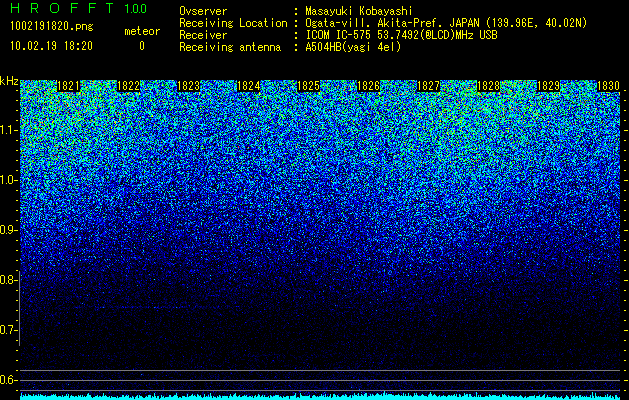
Task: Click the 0.7 frequency axis label
Action: 7,330
